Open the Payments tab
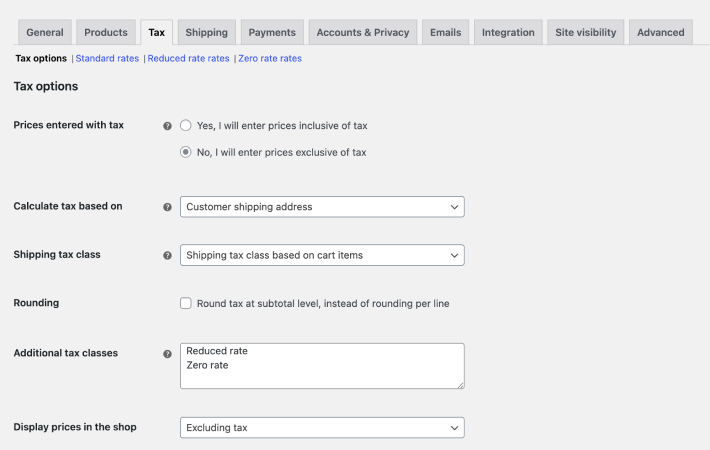 272,33
